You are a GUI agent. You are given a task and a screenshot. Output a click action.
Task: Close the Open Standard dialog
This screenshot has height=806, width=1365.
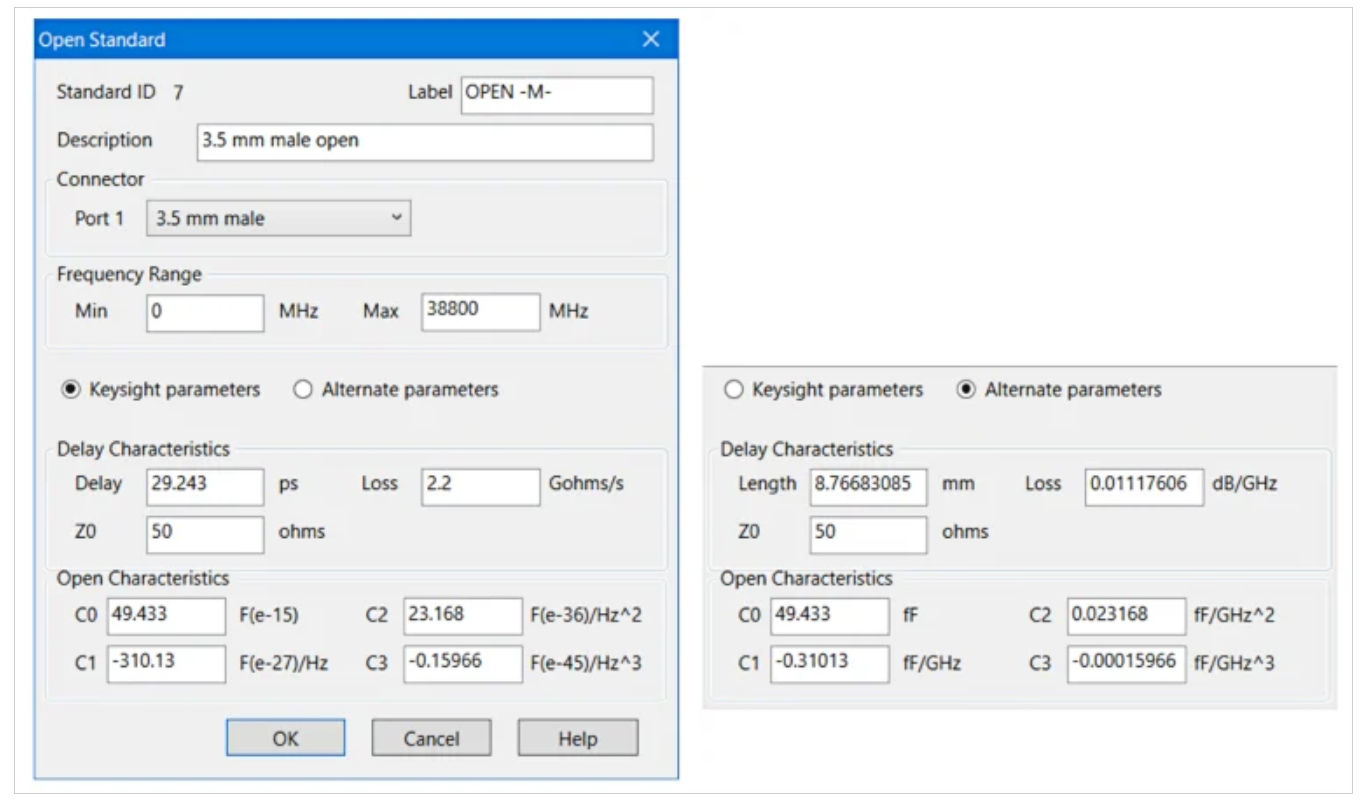point(651,40)
